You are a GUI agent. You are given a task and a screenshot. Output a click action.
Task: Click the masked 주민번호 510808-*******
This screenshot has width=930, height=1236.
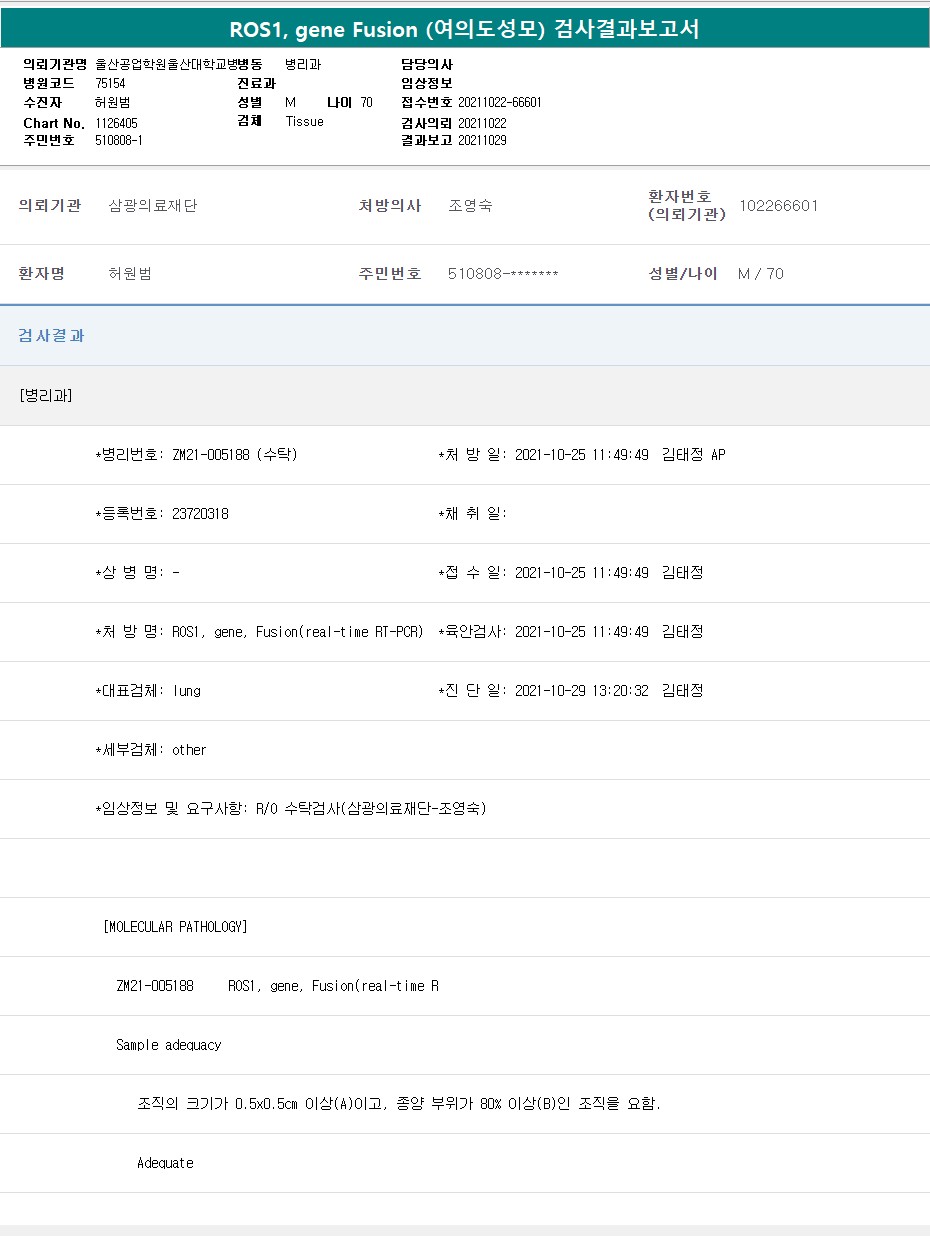[x=503, y=274]
